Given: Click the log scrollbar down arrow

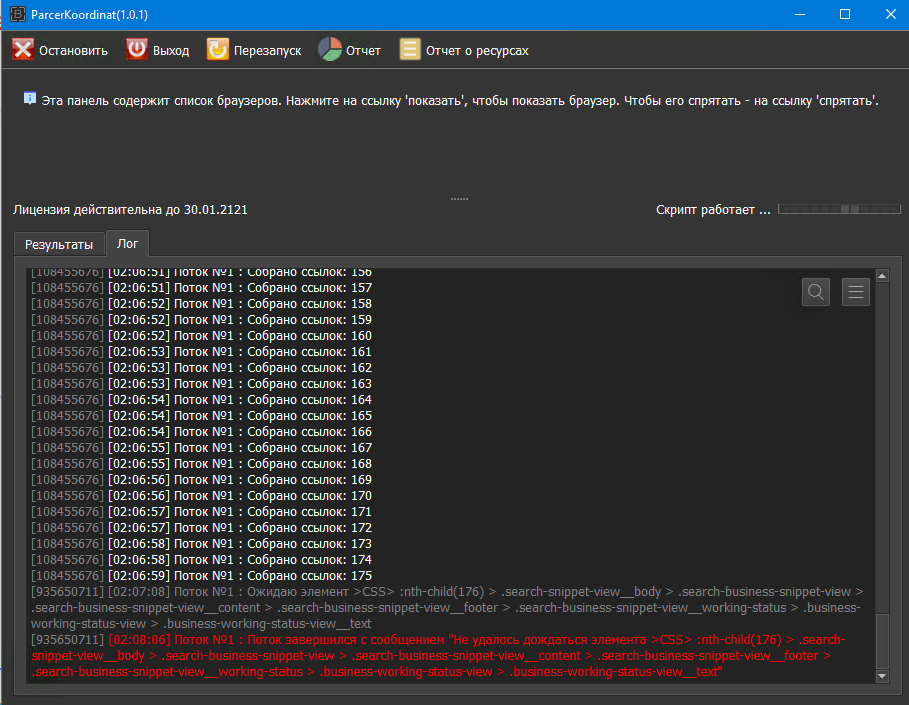Looking at the screenshot, I should coord(882,677).
